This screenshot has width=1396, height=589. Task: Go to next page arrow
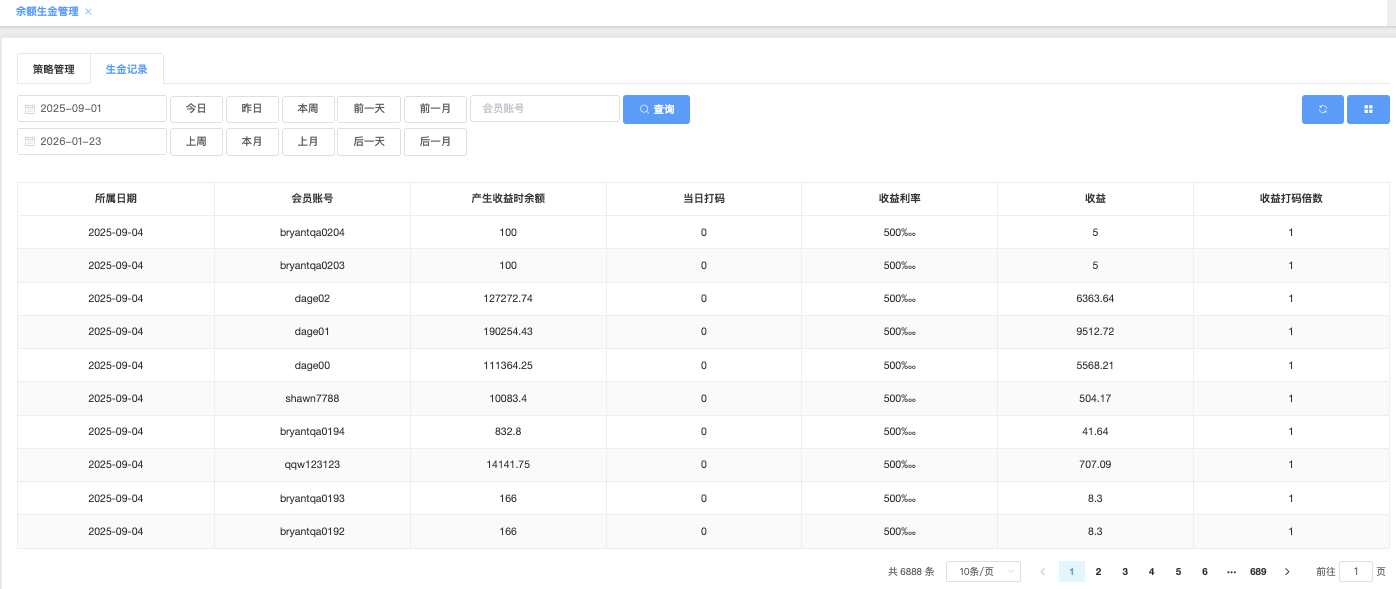pyautogui.click(x=1287, y=572)
